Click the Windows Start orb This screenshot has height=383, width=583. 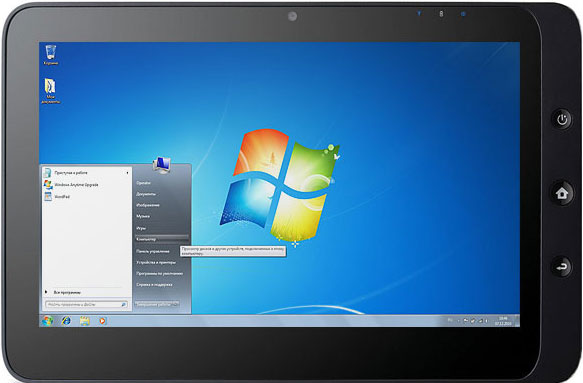coord(48,321)
